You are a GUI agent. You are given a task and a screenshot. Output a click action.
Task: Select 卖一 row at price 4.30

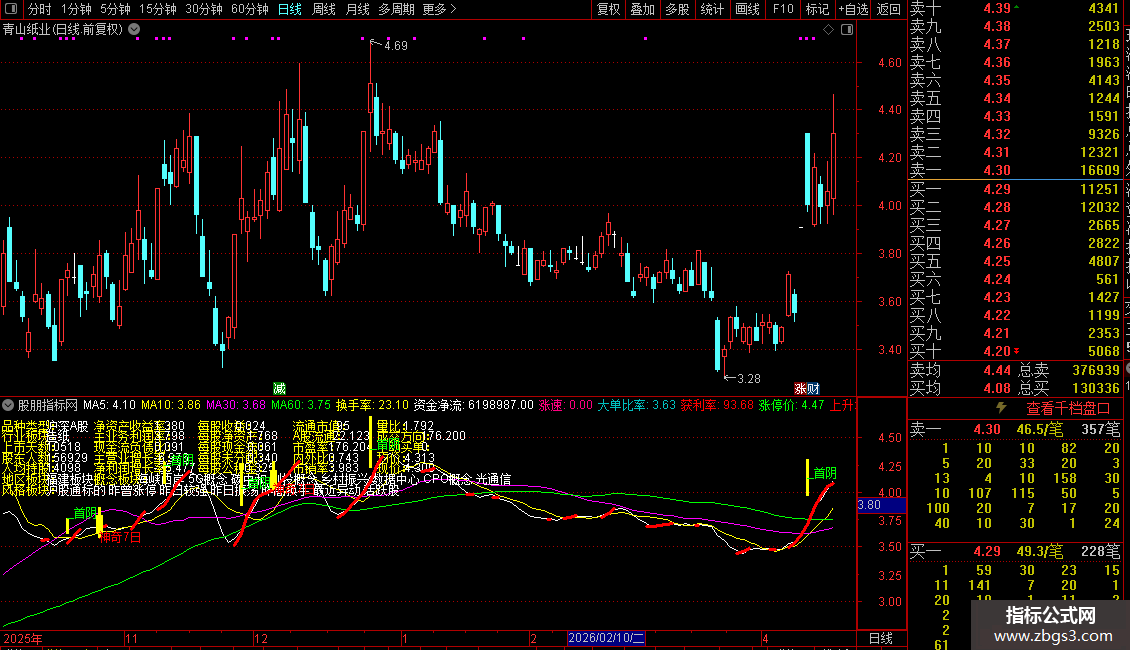[1015, 170]
